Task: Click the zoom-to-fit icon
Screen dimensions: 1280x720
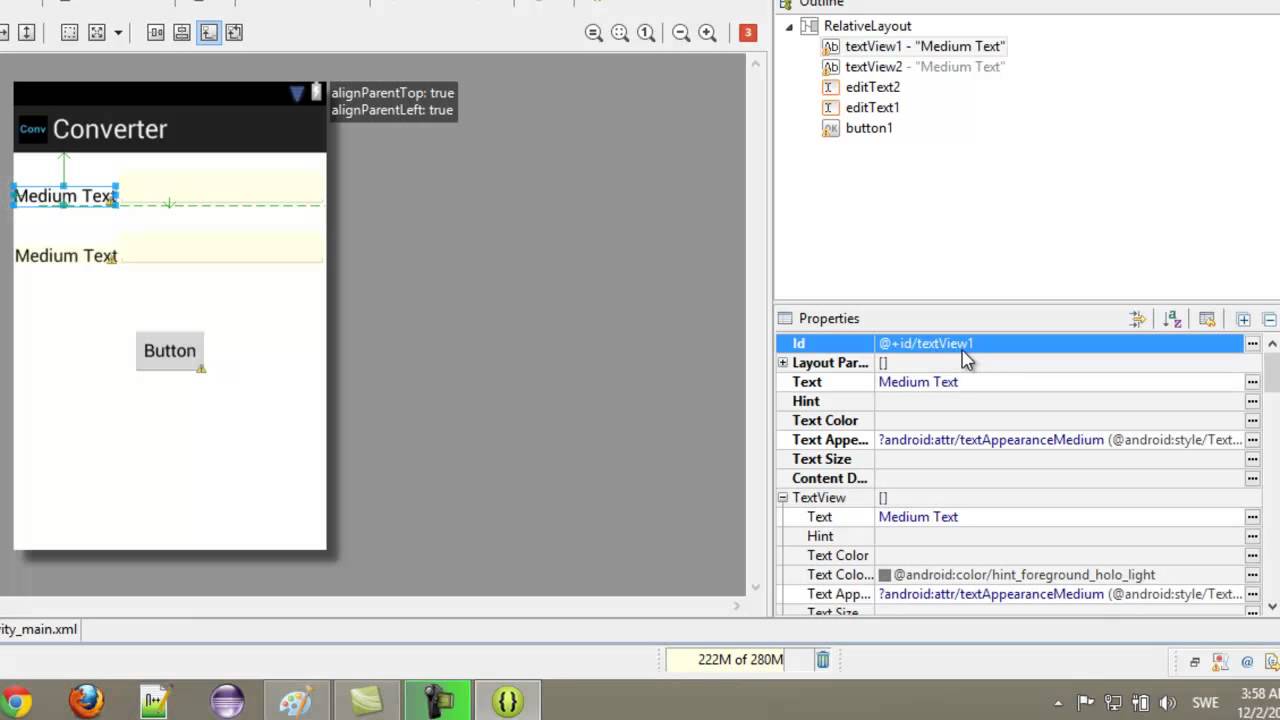Action: (x=620, y=33)
